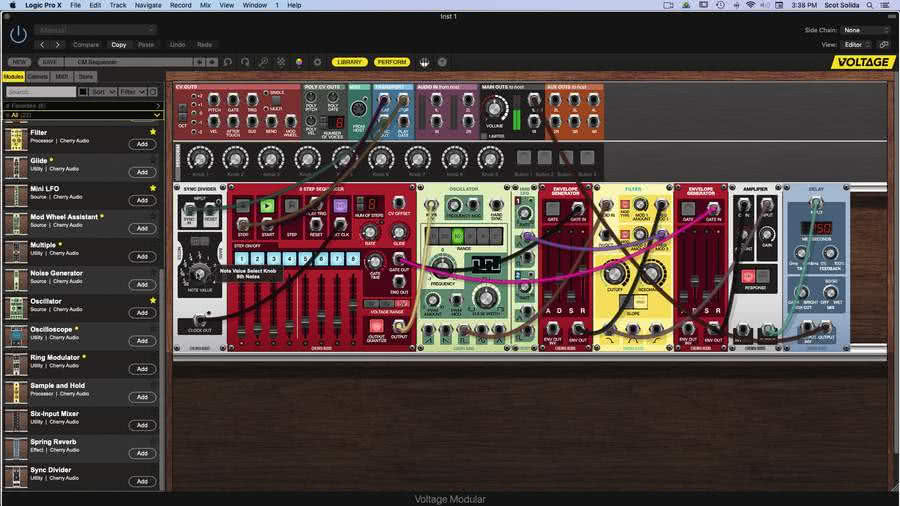Open the Sort dropdown
The height and width of the screenshot is (506, 900).
[x=103, y=92]
